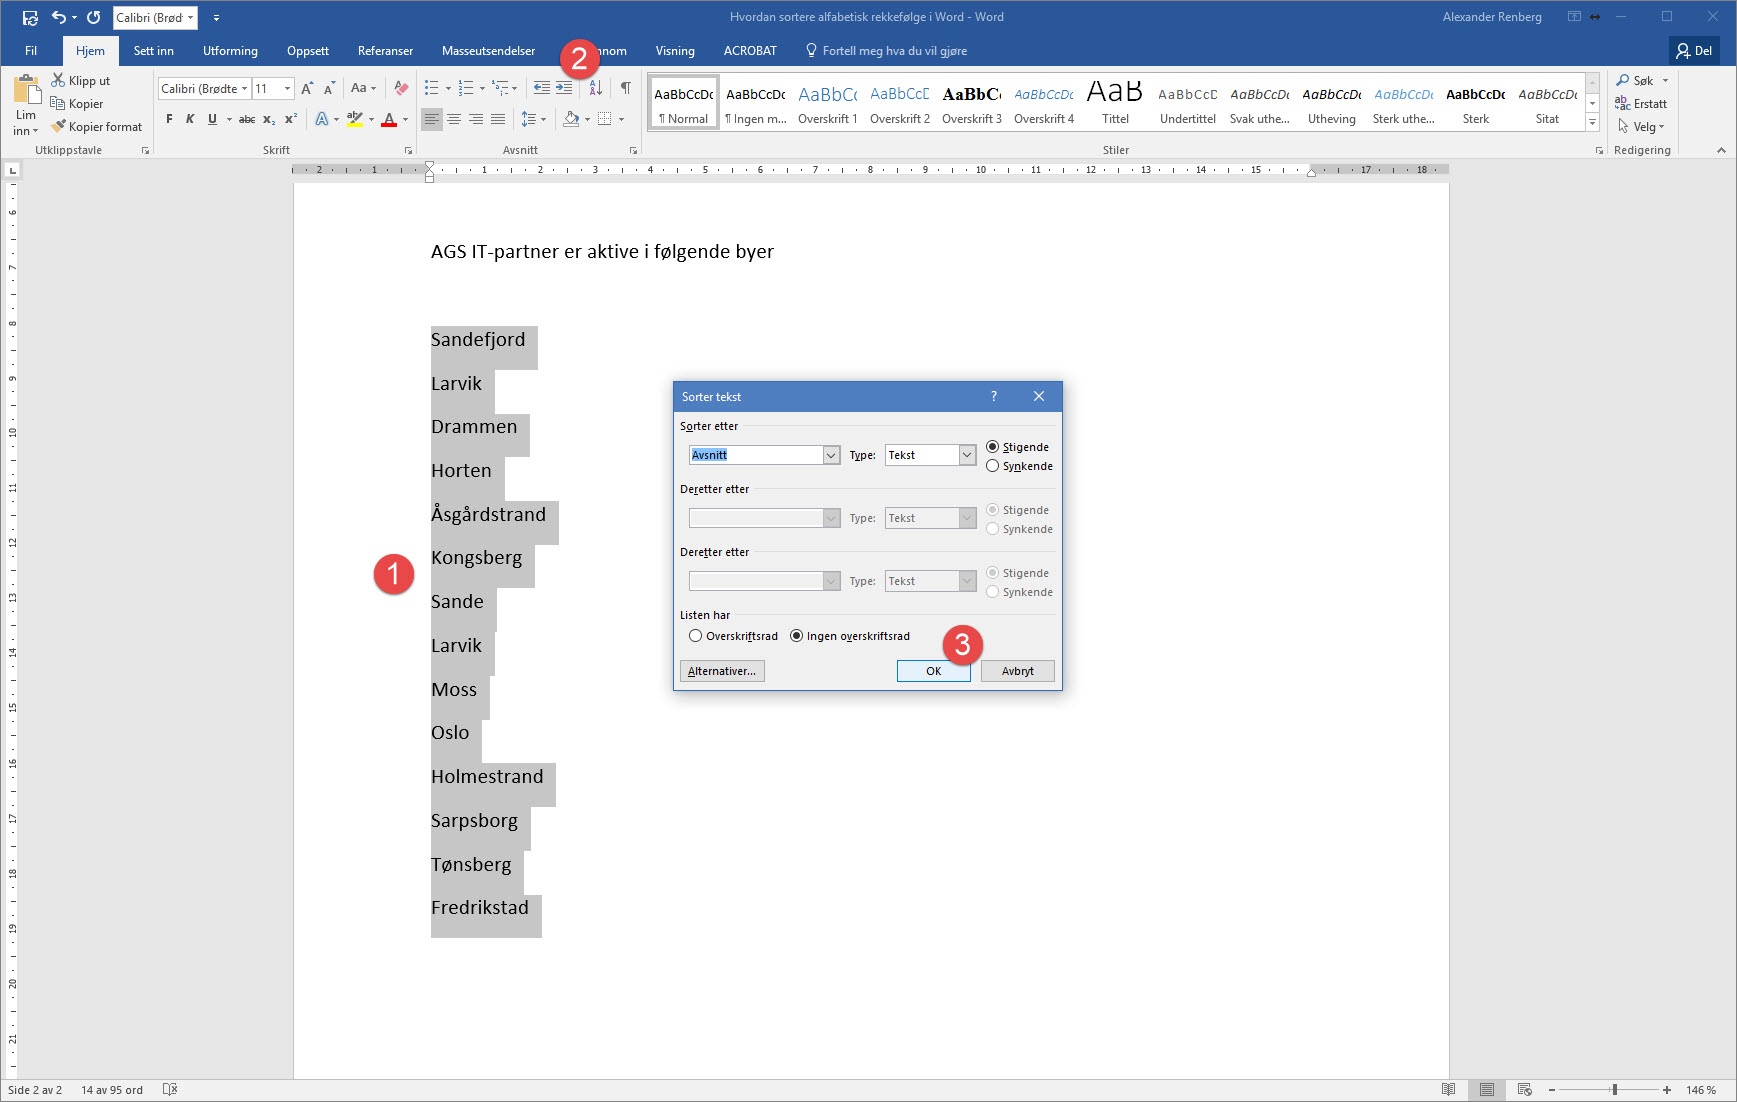Adjust the zoom slider in status bar
This screenshot has width=1737, height=1102.
tap(1614, 1090)
